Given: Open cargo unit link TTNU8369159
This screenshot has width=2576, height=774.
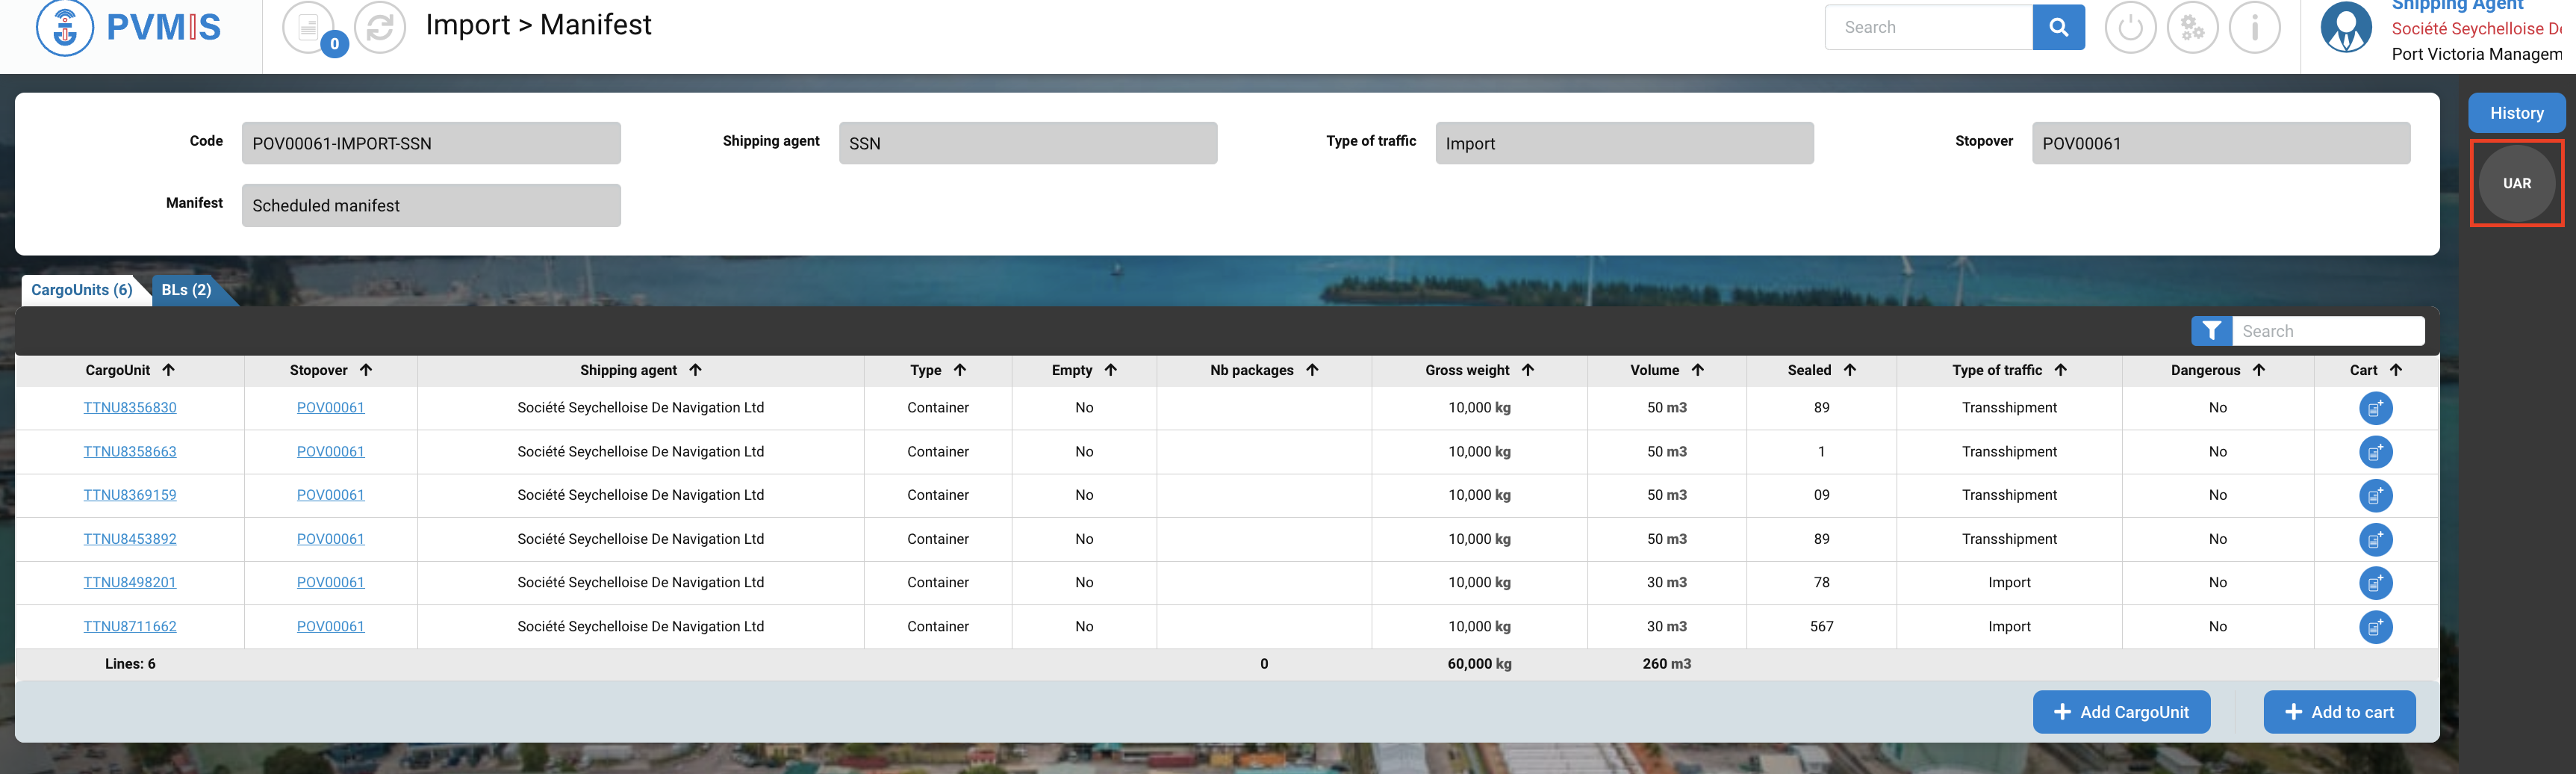Looking at the screenshot, I should (130, 495).
